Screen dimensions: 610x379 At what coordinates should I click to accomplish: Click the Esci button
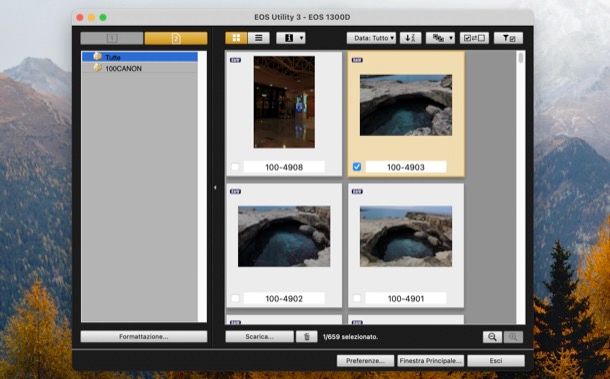pos(496,361)
